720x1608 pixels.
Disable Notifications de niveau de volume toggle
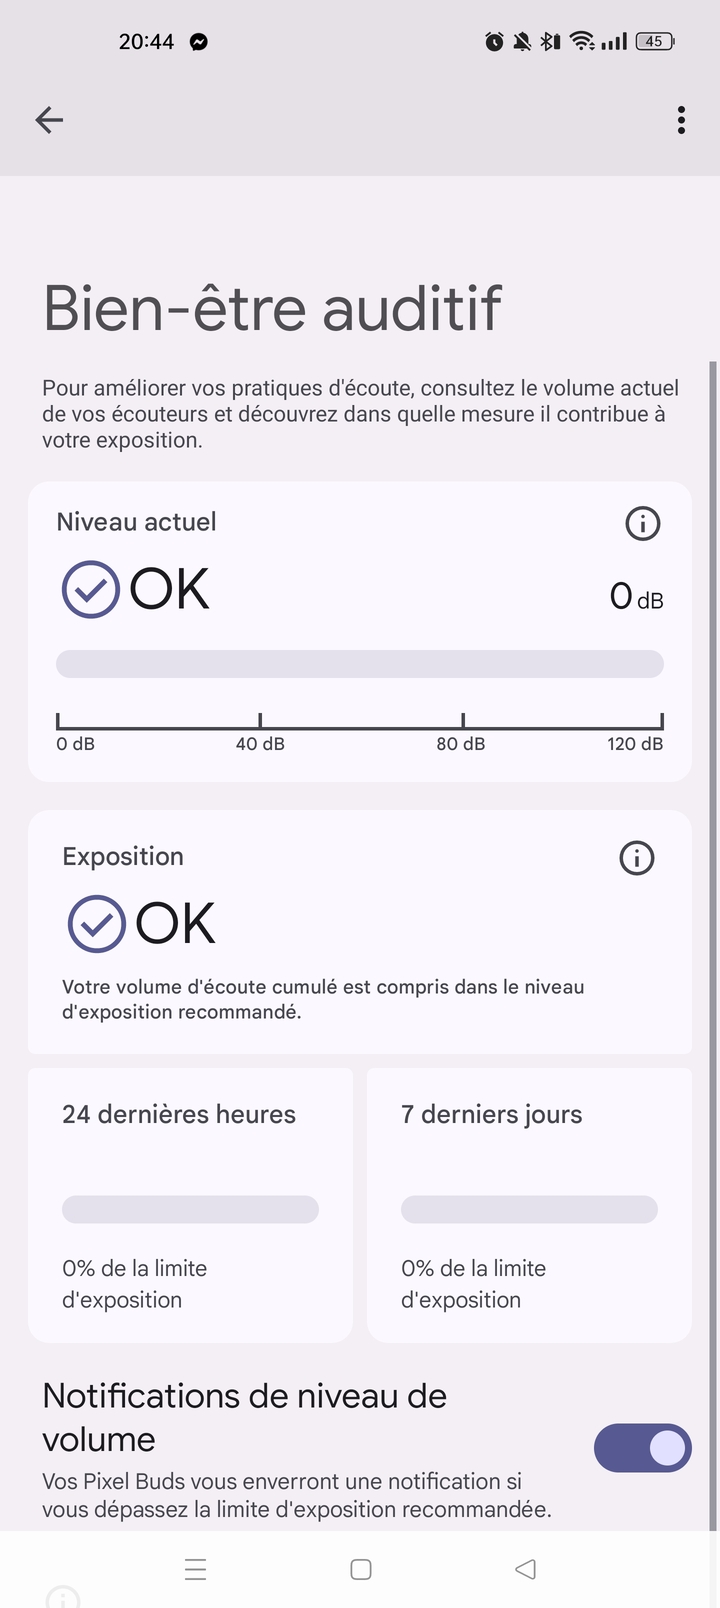642,1447
